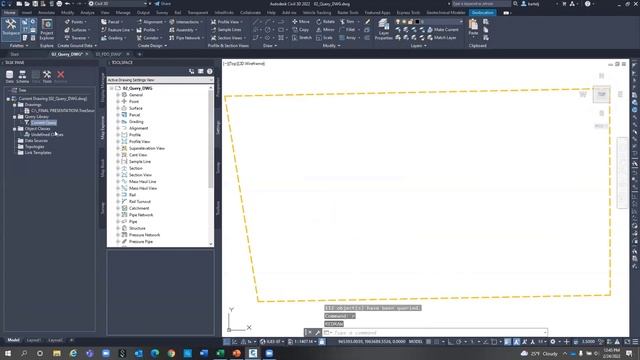
Task: Click the Open folder icon in quick access toolbar
Action: (27, 4)
